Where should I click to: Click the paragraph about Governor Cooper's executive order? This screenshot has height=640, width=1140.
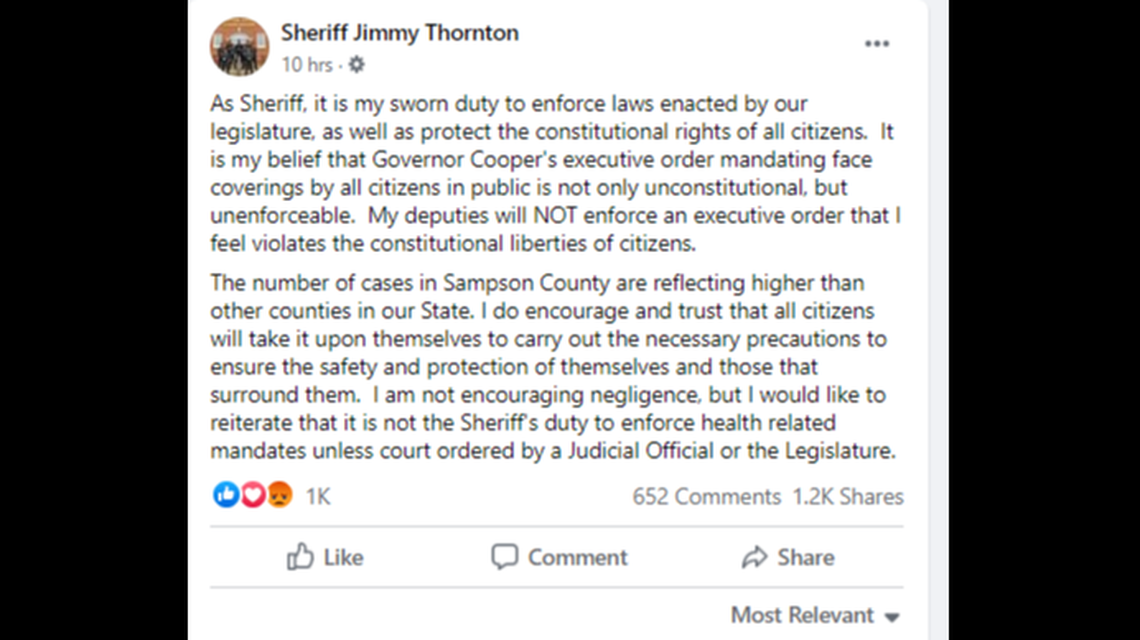click(555, 173)
